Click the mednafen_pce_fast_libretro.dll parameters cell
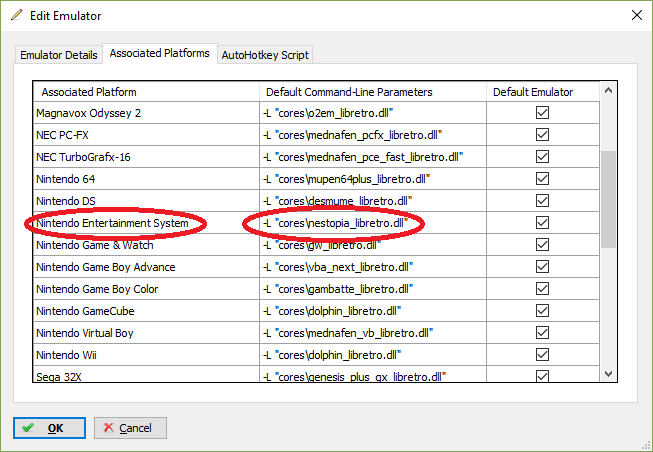This screenshot has height=452, width=653. tap(373, 157)
